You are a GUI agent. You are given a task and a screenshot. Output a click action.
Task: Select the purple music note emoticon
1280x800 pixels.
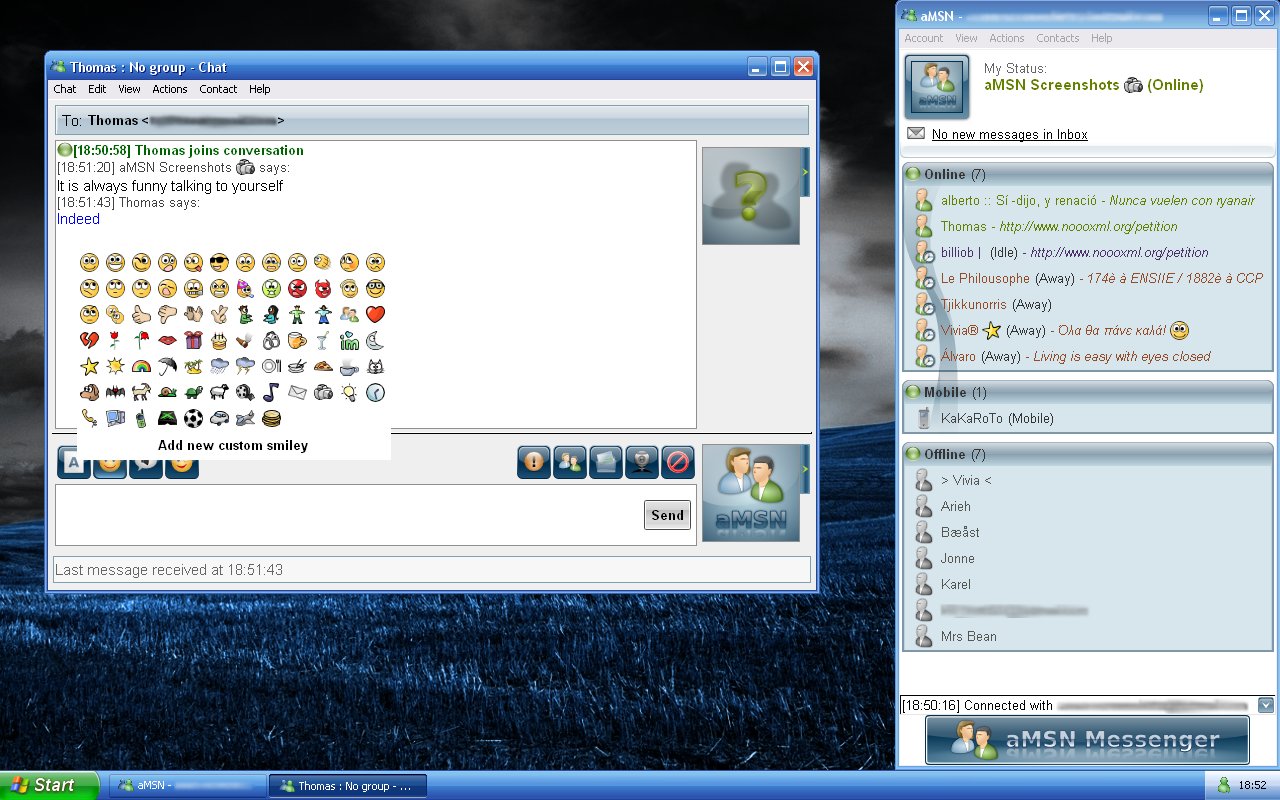point(272,393)
